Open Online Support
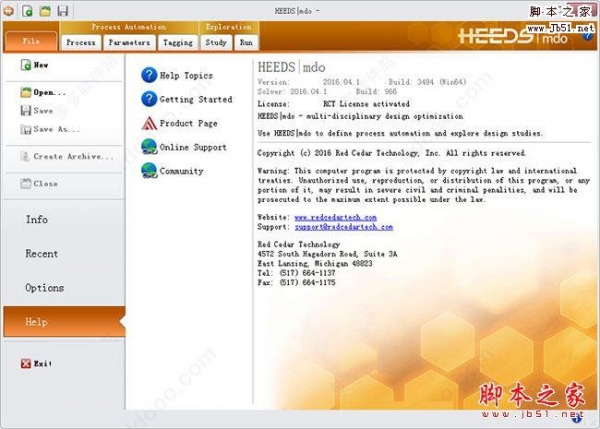 coord(193,147)
